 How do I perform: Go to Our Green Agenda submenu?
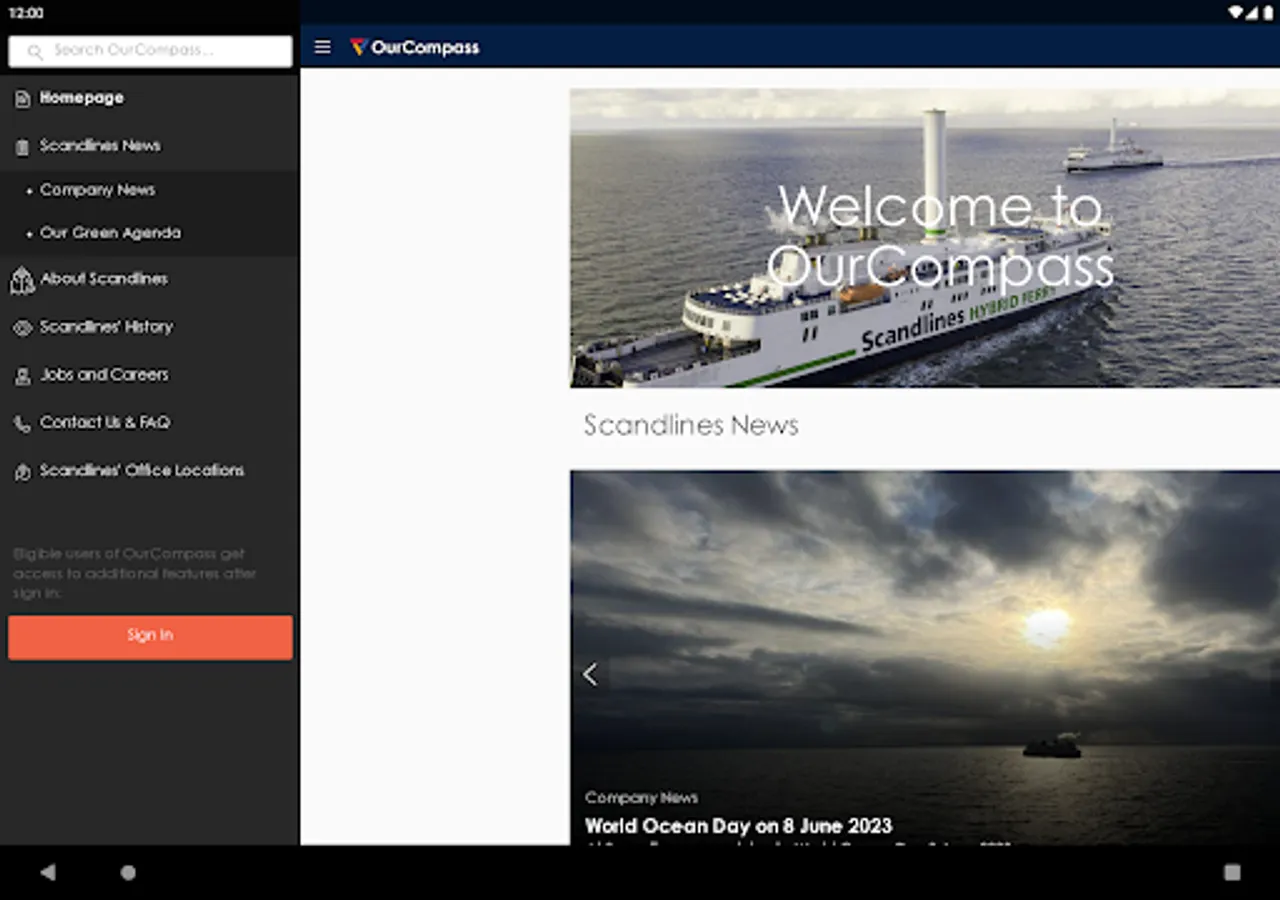pos(150,233)
